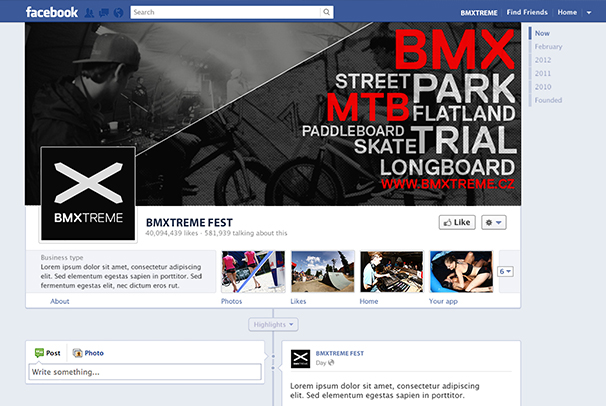Open the notifications globe icon
606x406 pixels.
click(x=119, y=12)
